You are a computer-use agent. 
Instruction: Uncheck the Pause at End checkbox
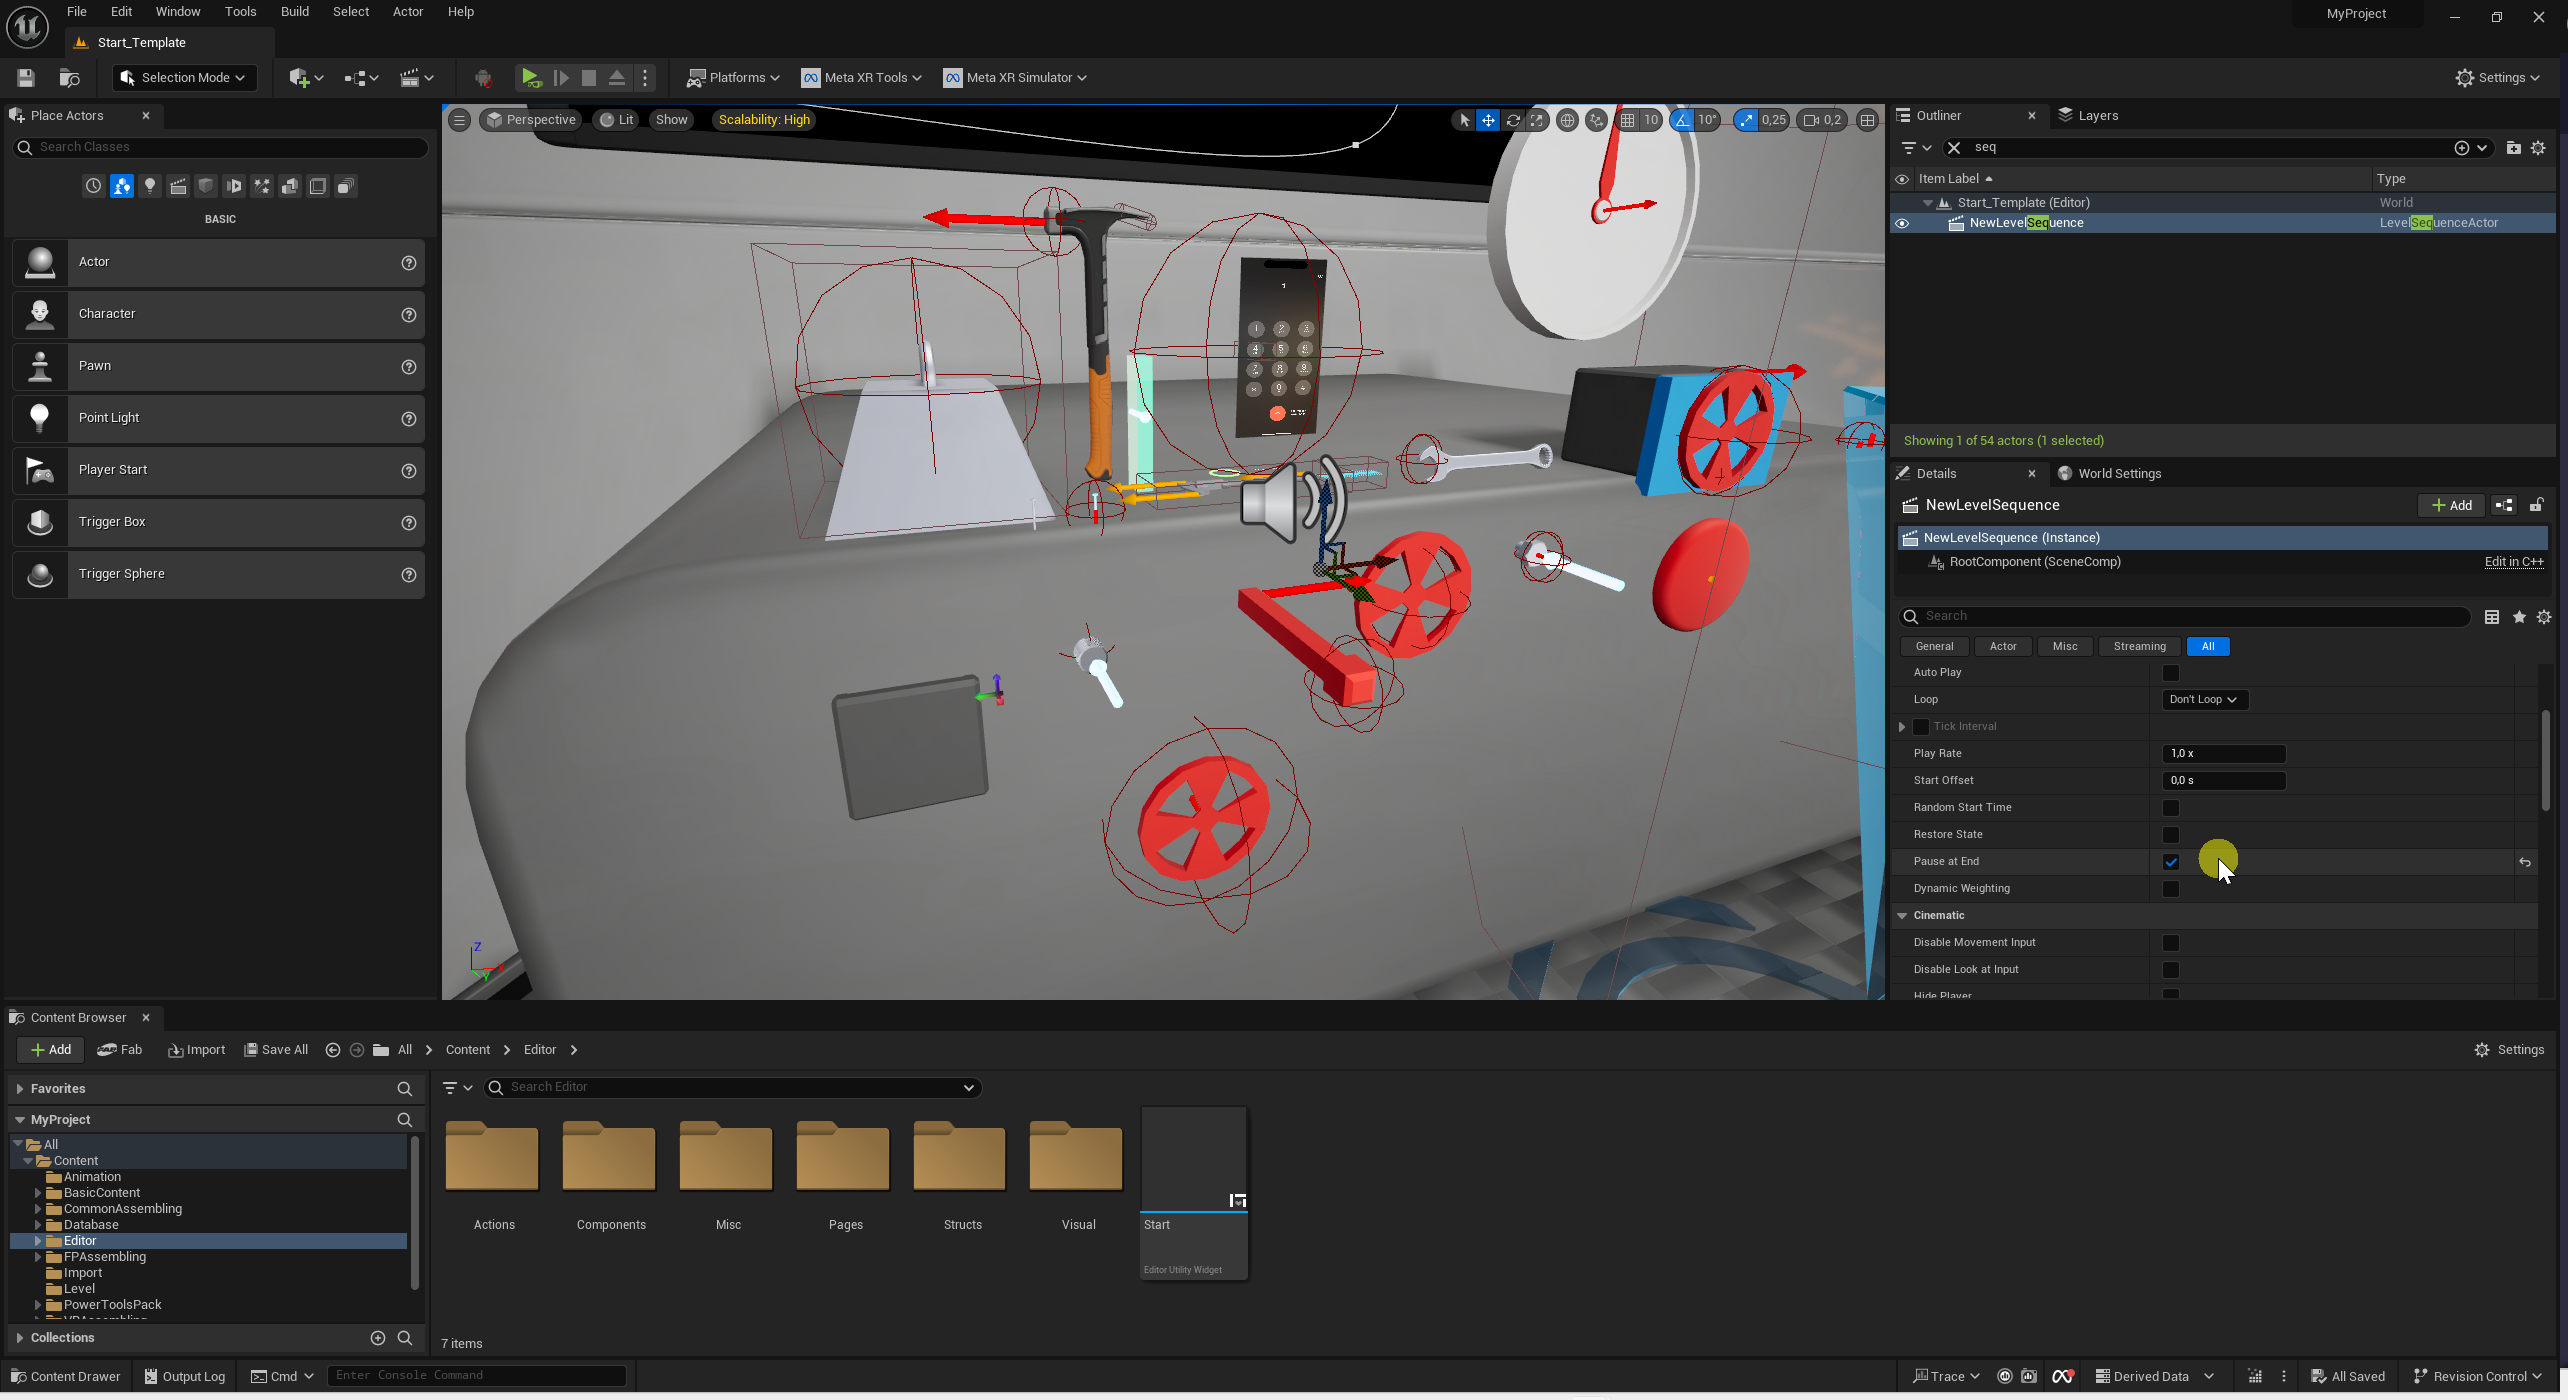2170,862
